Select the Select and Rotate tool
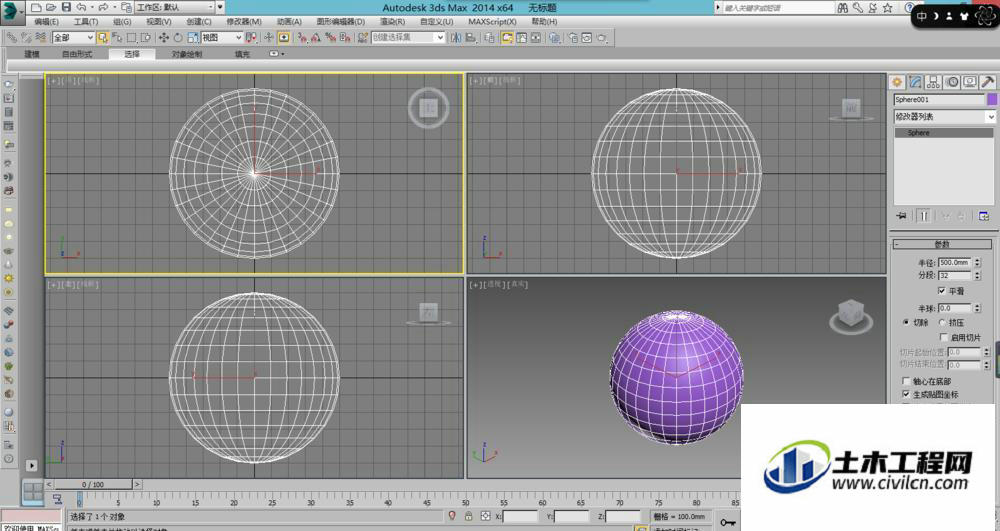1000x531 pixels. click(178, 38)
